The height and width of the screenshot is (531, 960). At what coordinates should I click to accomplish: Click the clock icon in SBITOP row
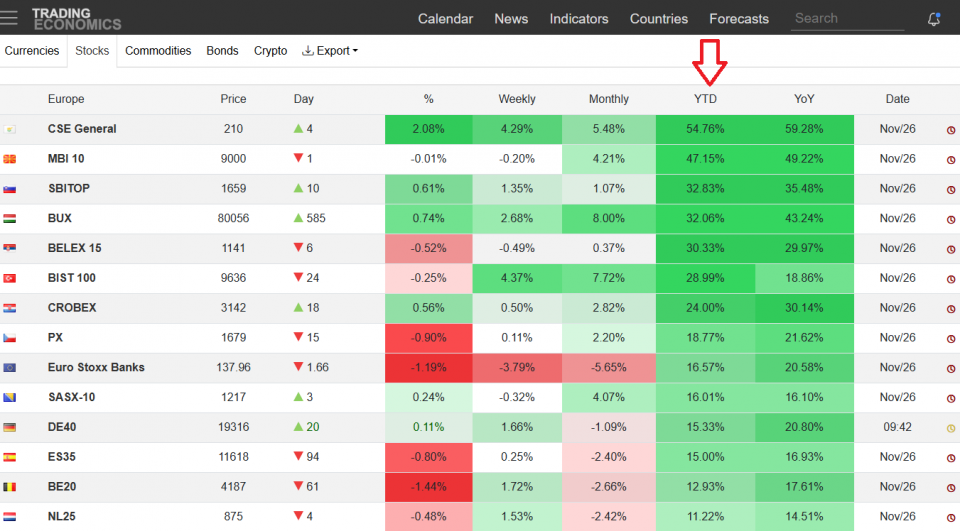point(951,190)
